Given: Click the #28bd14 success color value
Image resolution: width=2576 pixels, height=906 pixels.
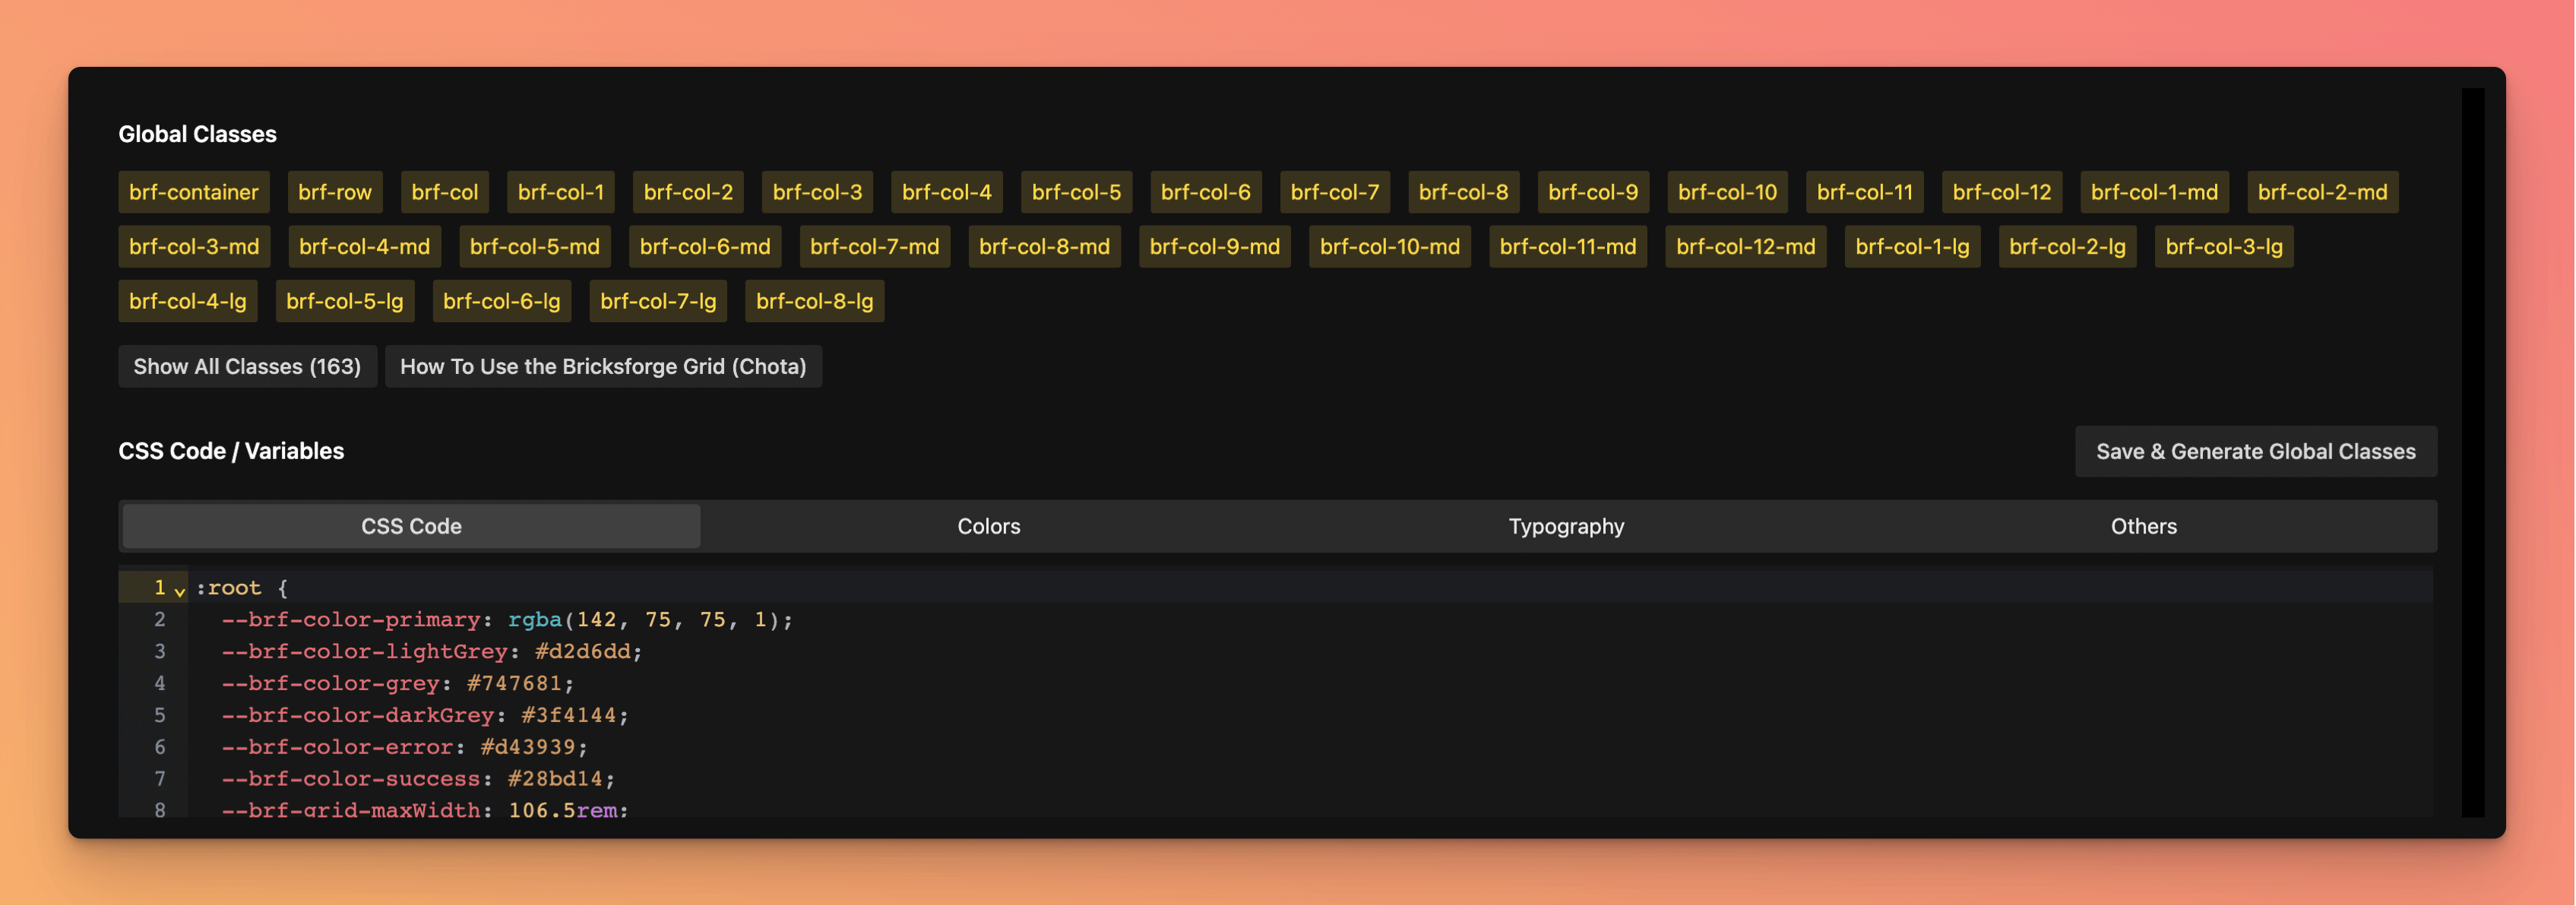Looking at the screenshot, I should (555, 779).
